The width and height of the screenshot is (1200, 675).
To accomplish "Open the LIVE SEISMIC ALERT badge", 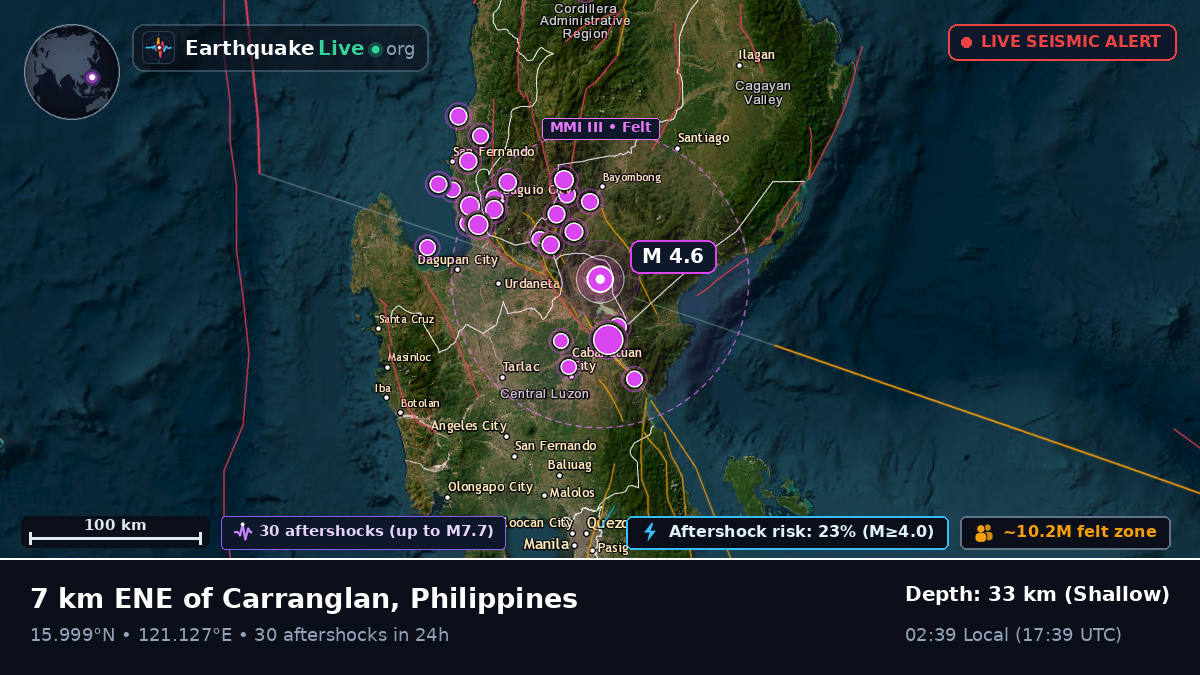I will (x=1062, y=42).
